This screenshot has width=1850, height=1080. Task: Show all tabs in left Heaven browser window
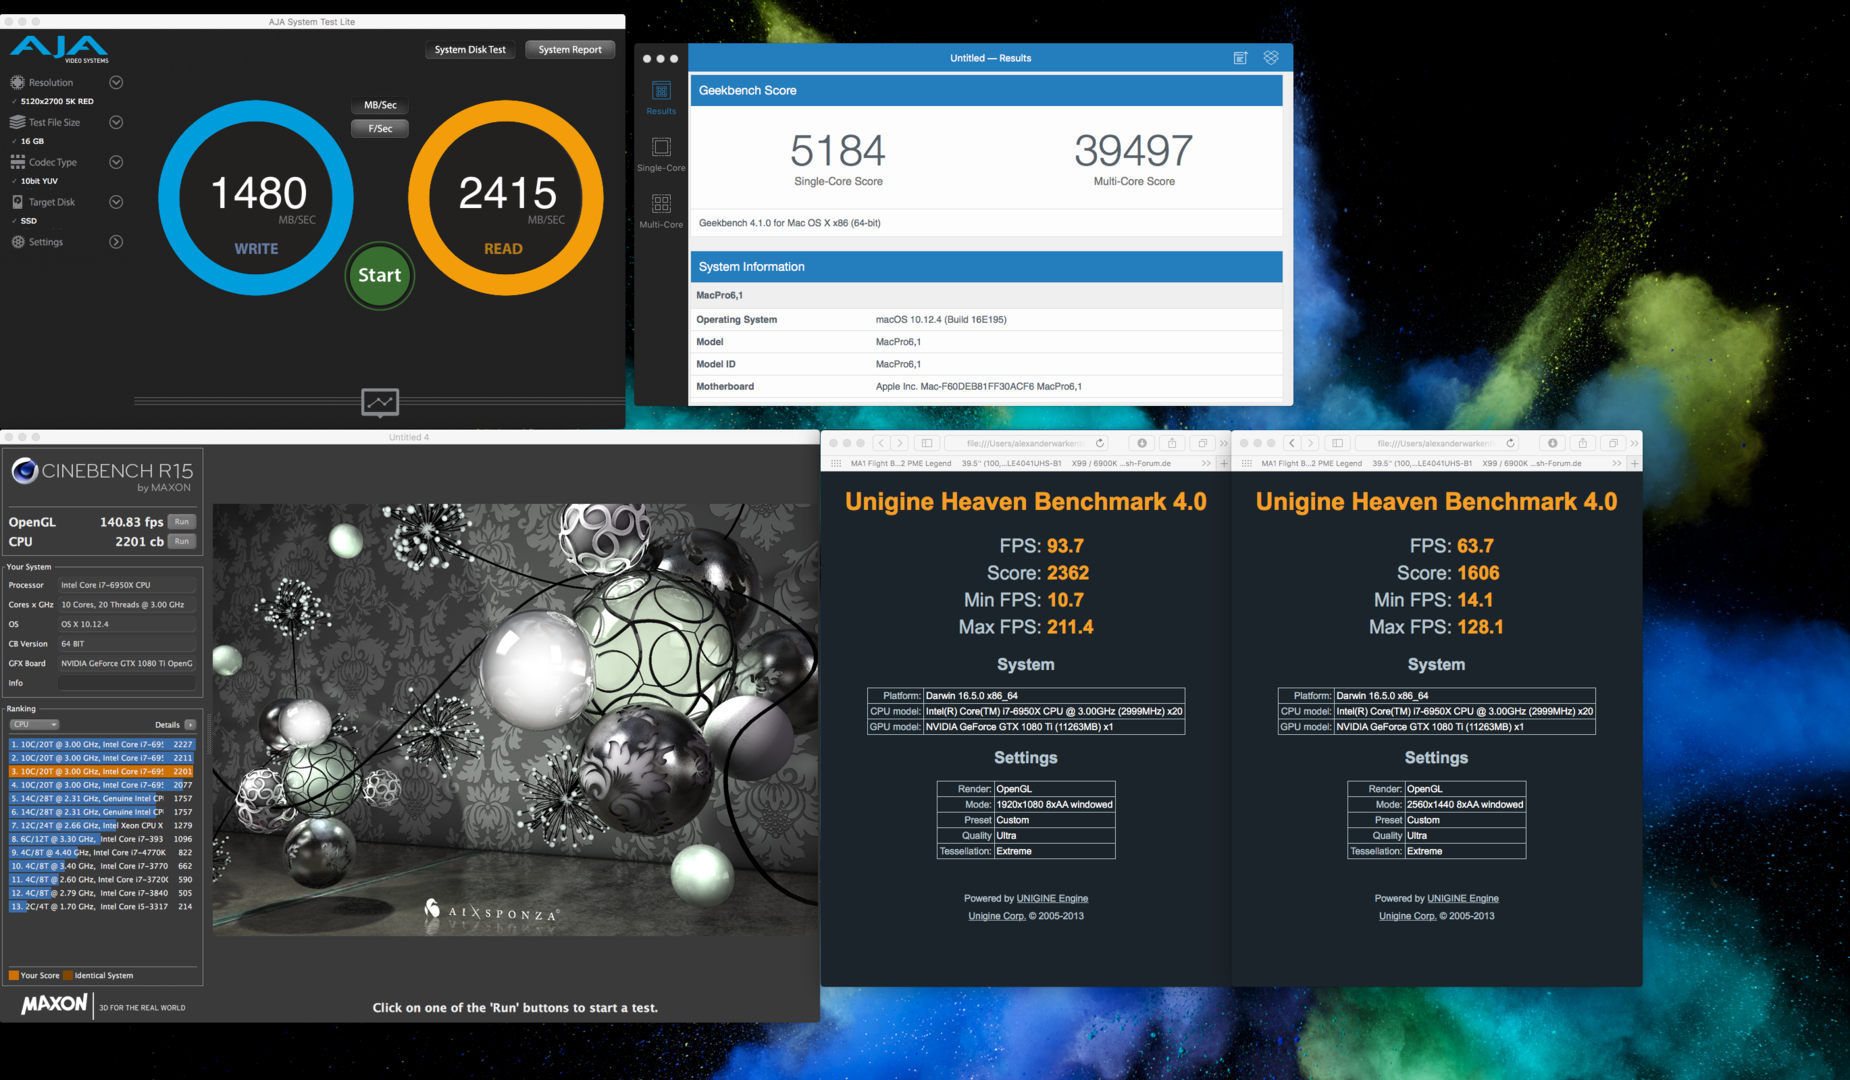pos(1203,443)
